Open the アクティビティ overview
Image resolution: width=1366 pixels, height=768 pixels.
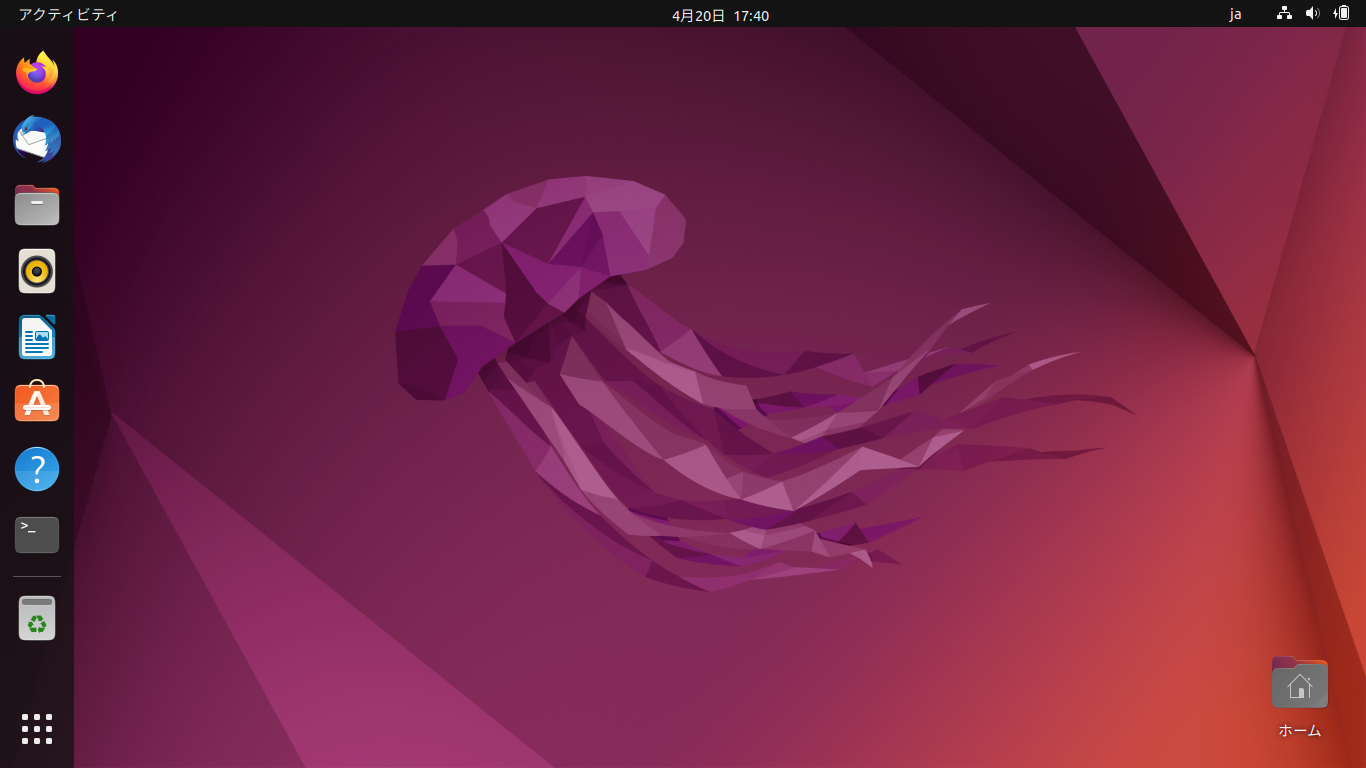tap(68, 15)
